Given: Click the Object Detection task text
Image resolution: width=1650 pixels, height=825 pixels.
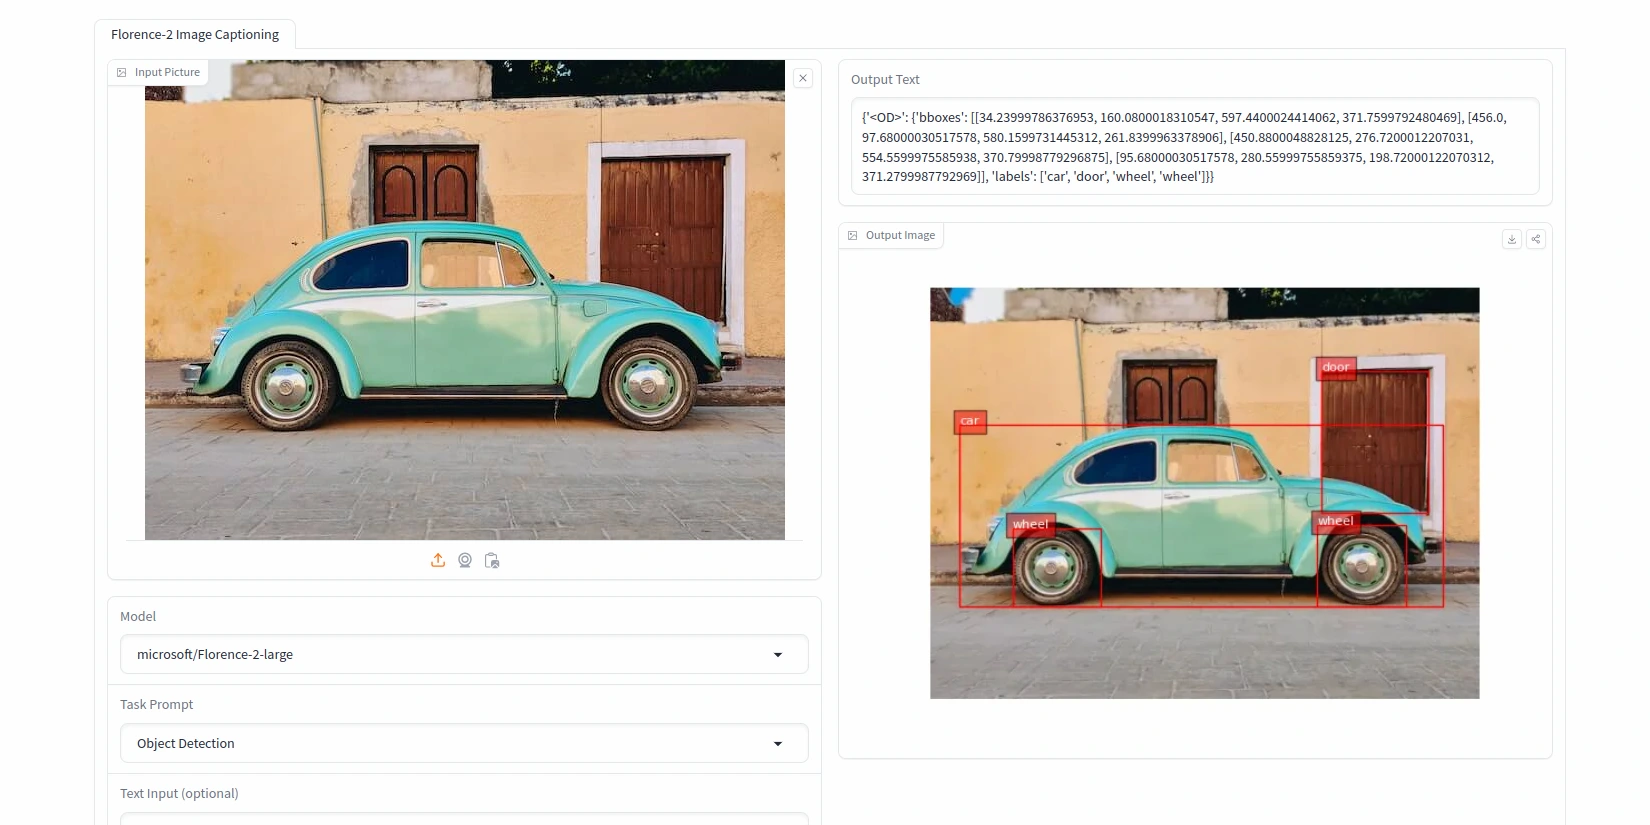Looking at the screenshot, I should point(186,744).
